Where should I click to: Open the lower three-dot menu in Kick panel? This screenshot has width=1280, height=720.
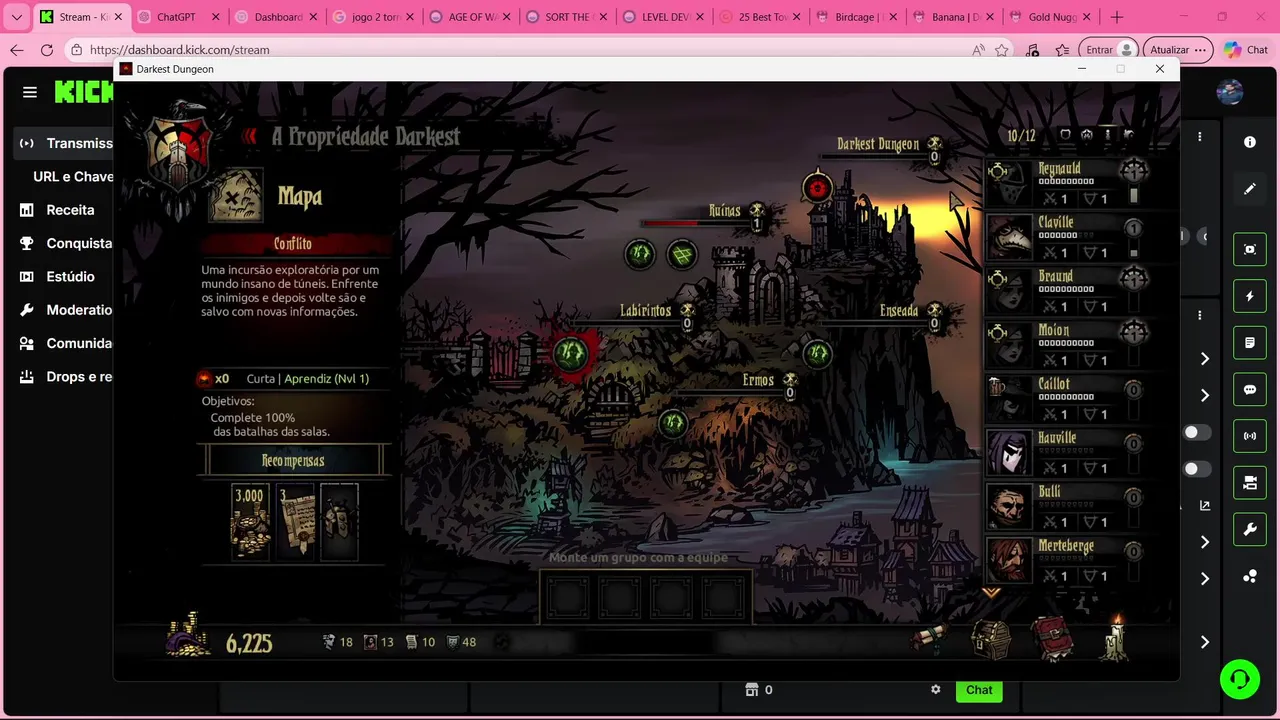pos(1200,315)
